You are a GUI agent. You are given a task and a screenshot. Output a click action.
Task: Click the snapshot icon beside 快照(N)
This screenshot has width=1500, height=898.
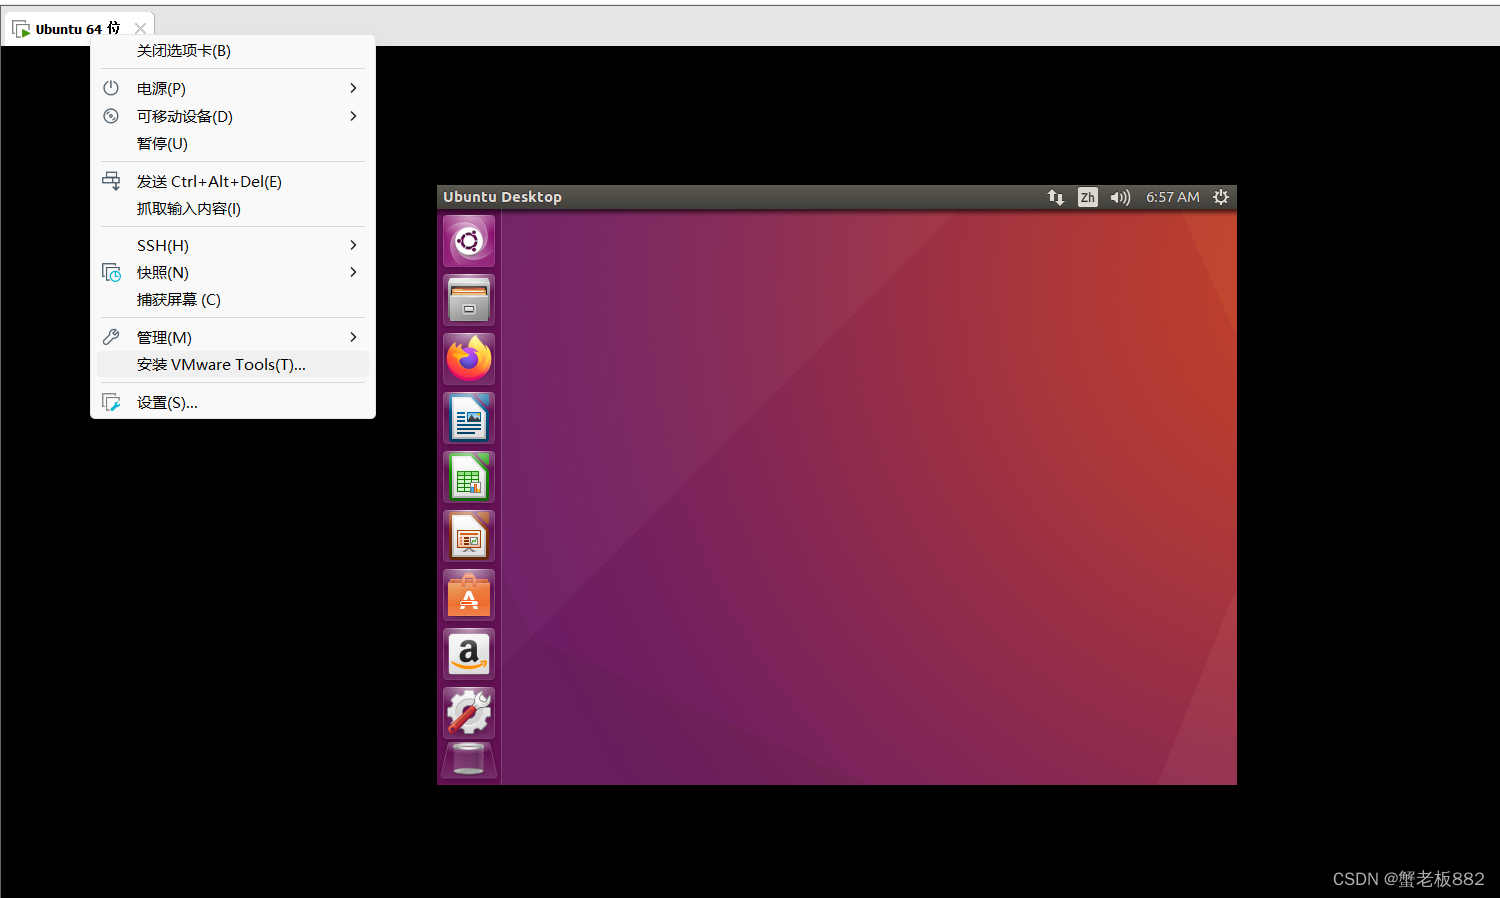point(111,272)
